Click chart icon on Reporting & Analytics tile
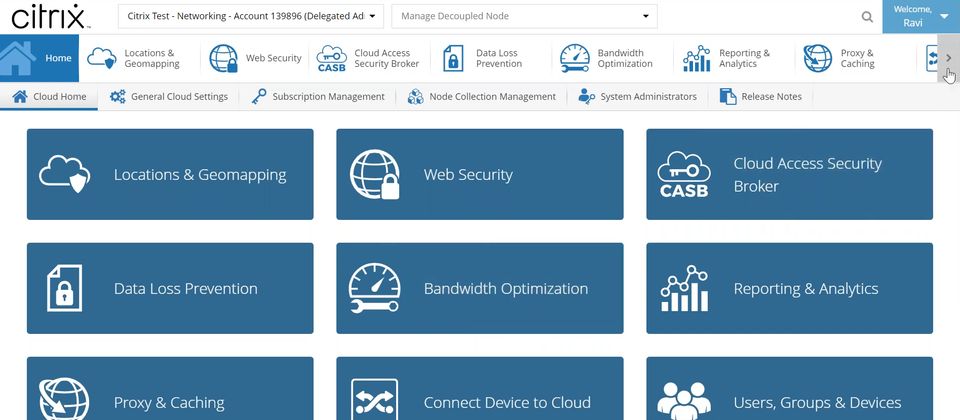Viewport: 960px width, 420px height. click(x=684, y=288)
